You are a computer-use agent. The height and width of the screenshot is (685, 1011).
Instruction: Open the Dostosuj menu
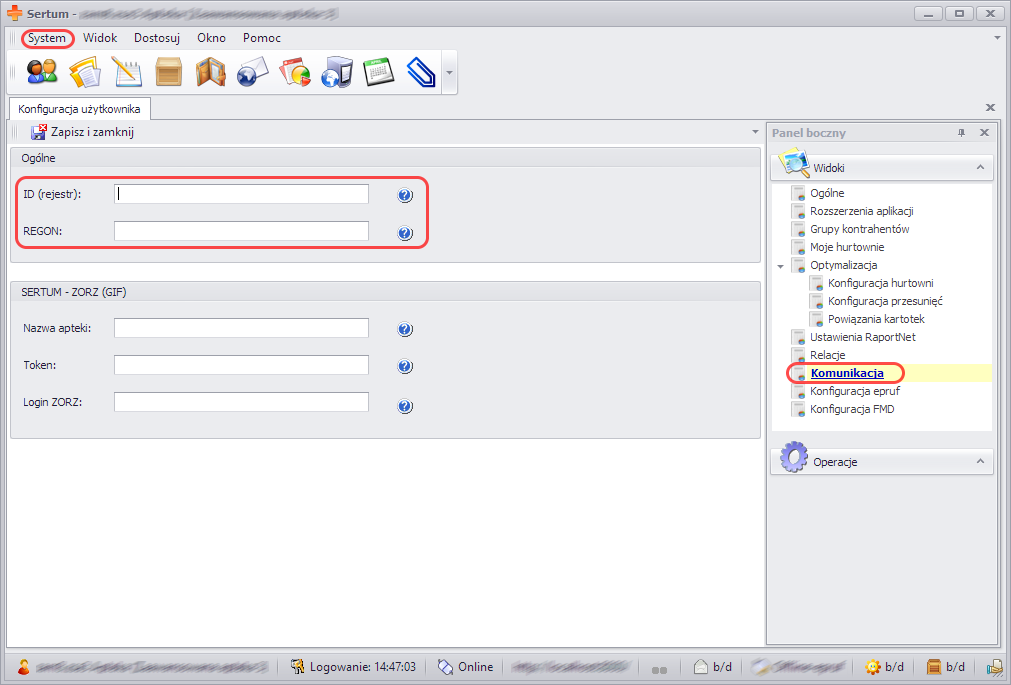pyautogui.click(x=157, y=38)
